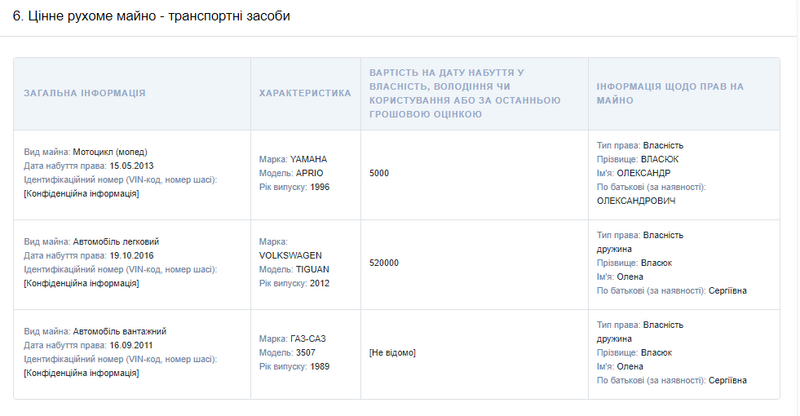The image size is (800, 416).
Task: Click the TIGUAN model text
Action: (312, 270)
